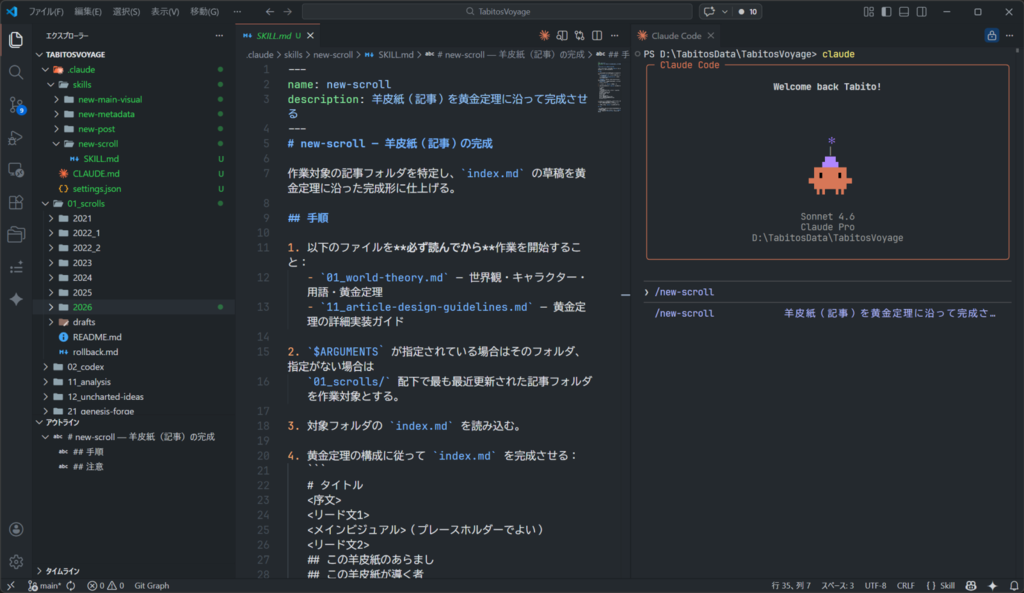Open Git Graph from the status bar
This screenshot has height=593, width=1024.
click(x=152, y=586)
